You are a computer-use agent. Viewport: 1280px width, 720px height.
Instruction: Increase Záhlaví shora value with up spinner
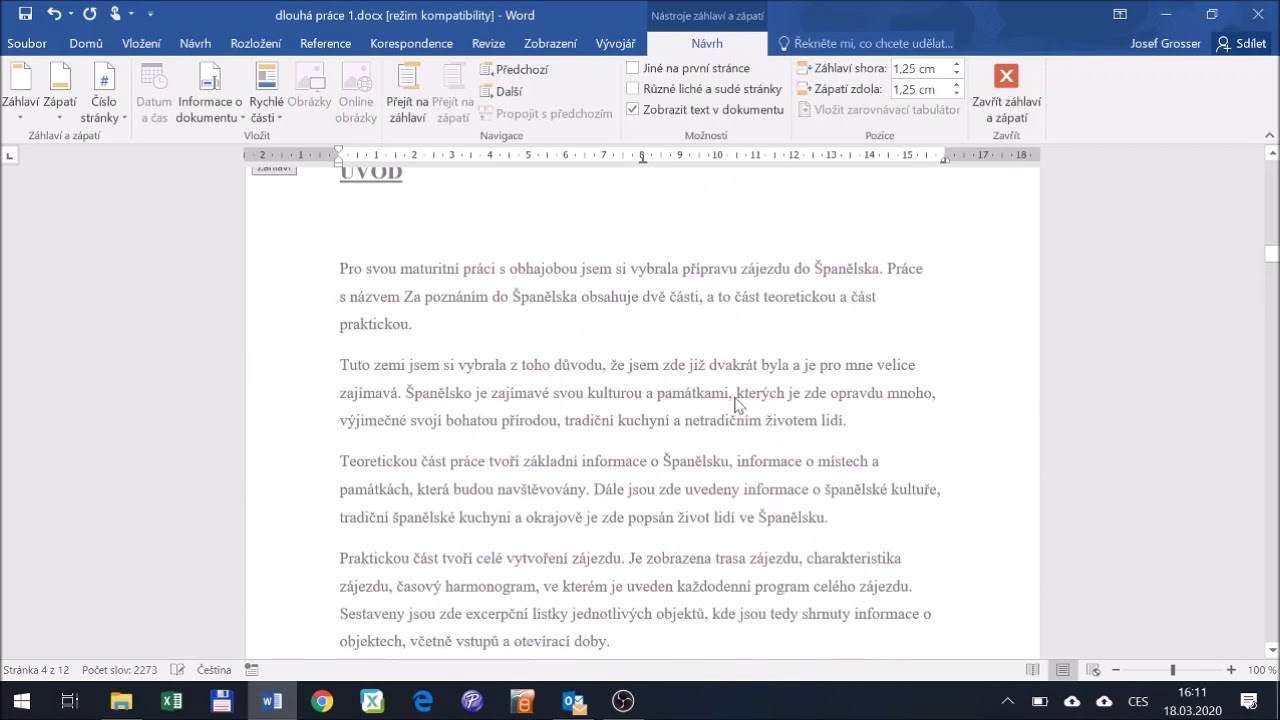[x=956, y=64]
